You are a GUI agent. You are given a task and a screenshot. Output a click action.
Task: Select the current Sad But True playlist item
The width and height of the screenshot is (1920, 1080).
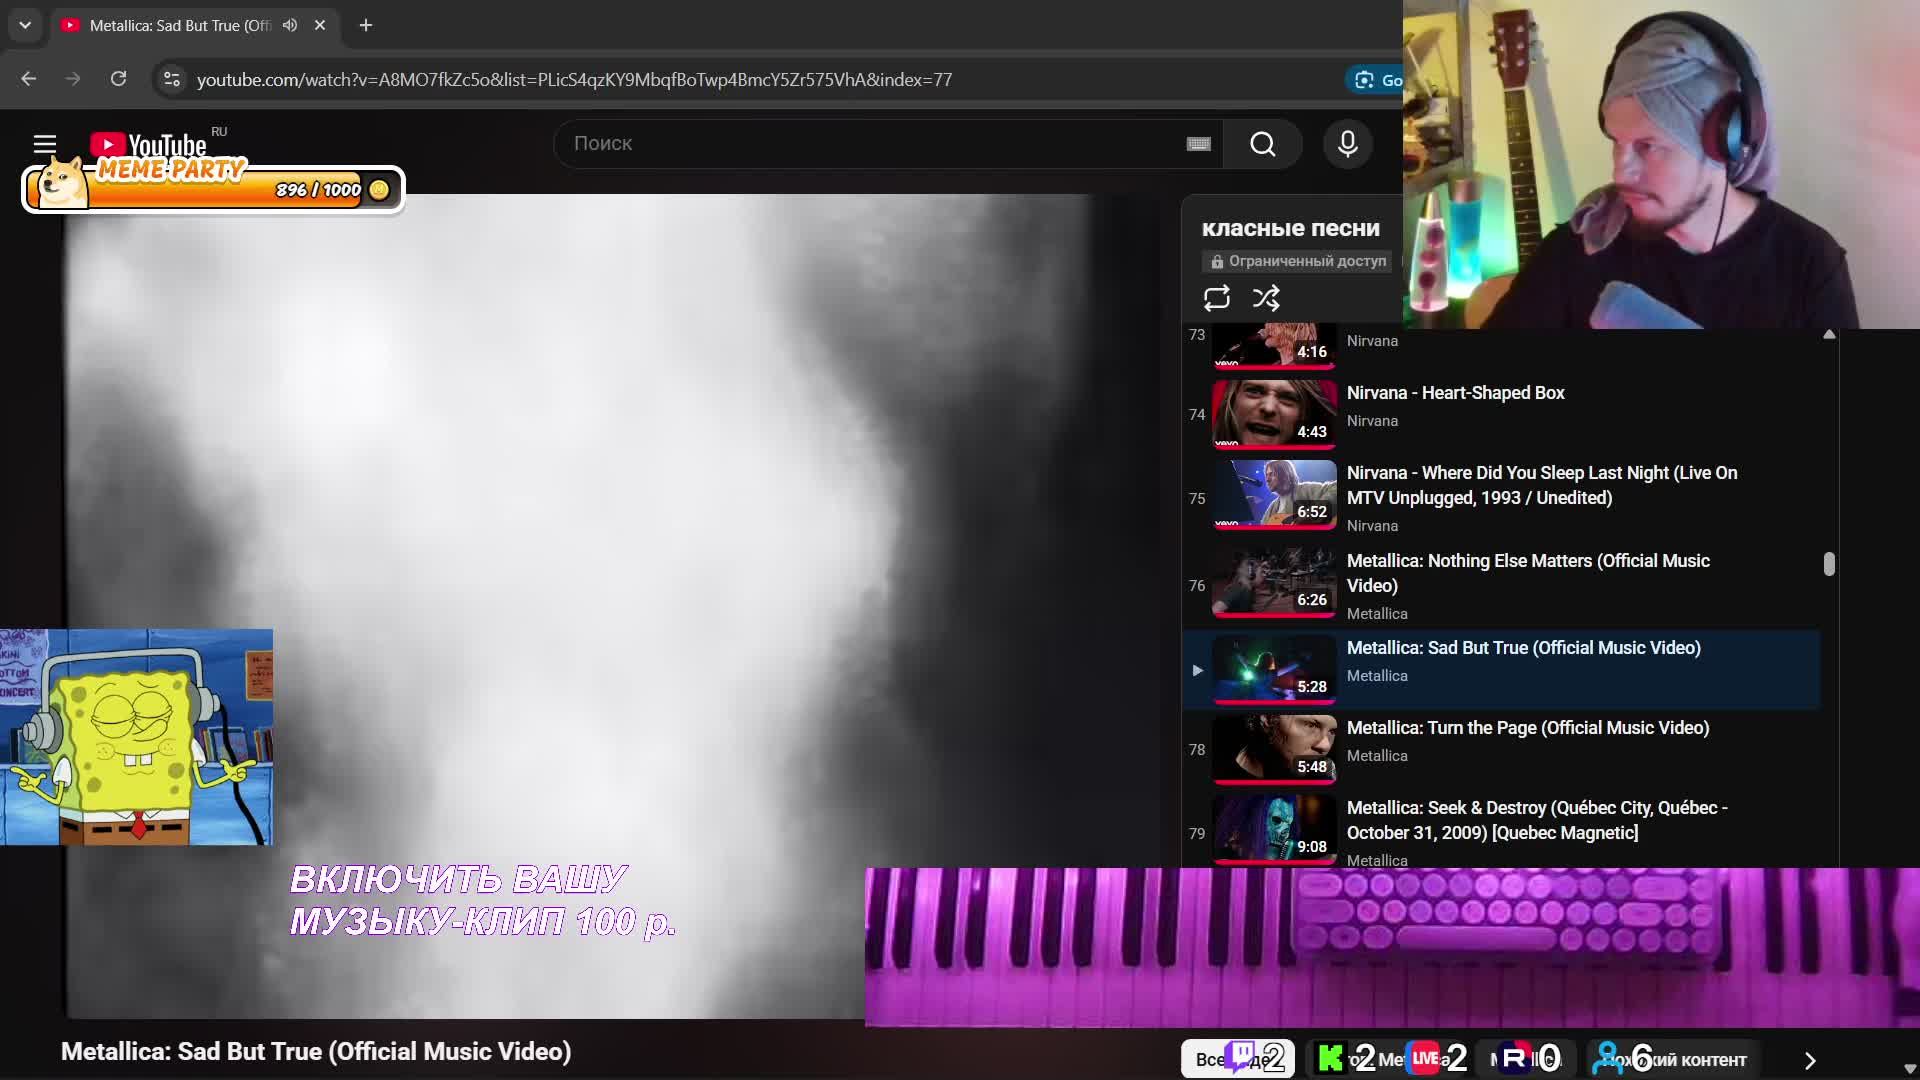coord(1501,670)
